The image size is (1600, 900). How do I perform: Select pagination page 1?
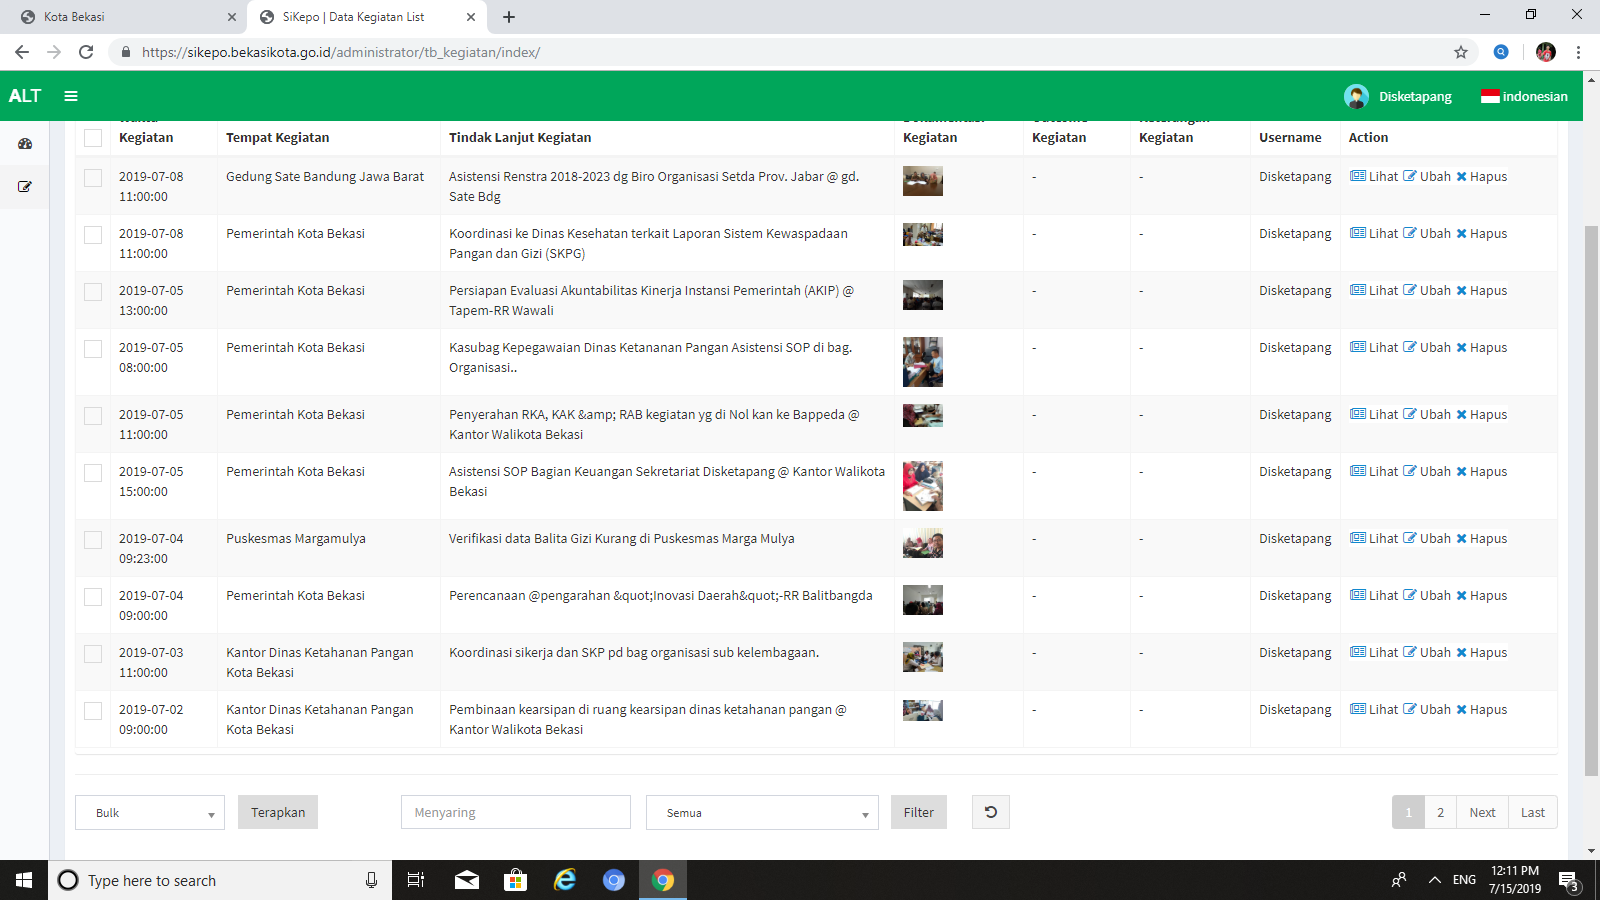[x=1408, y=812]
